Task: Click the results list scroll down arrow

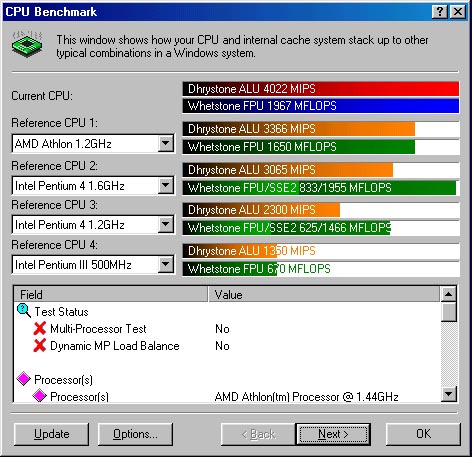Action: tap(449, 395)
